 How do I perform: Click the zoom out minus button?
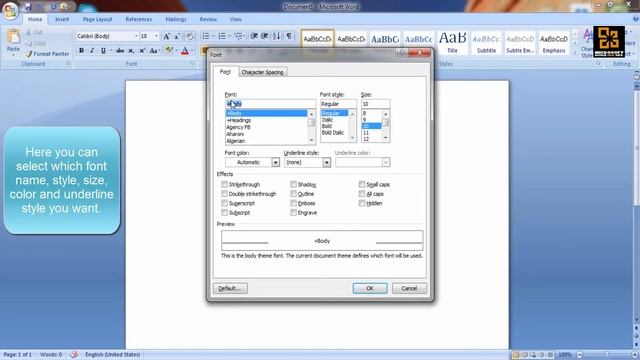[x=580, y=355]
